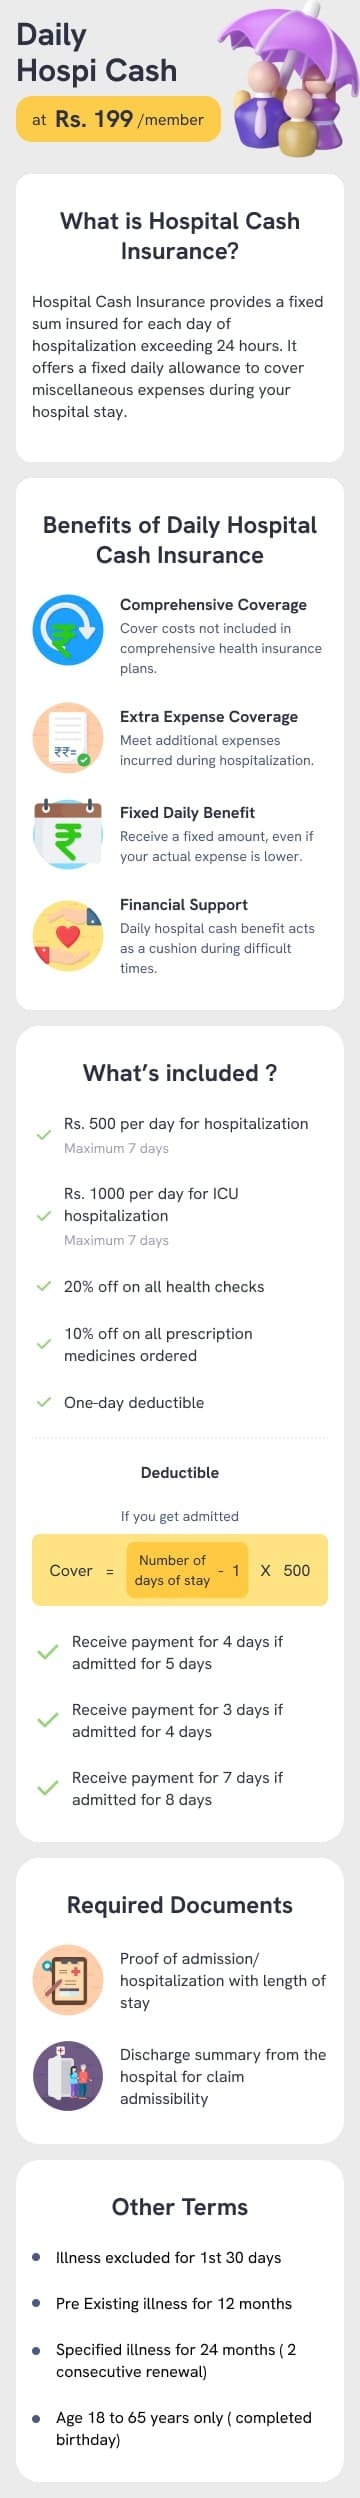Click the Proof of admission clipboard icon
Screen dimensions: 360x2498
pyautogui.click(x=68, y=1980)
